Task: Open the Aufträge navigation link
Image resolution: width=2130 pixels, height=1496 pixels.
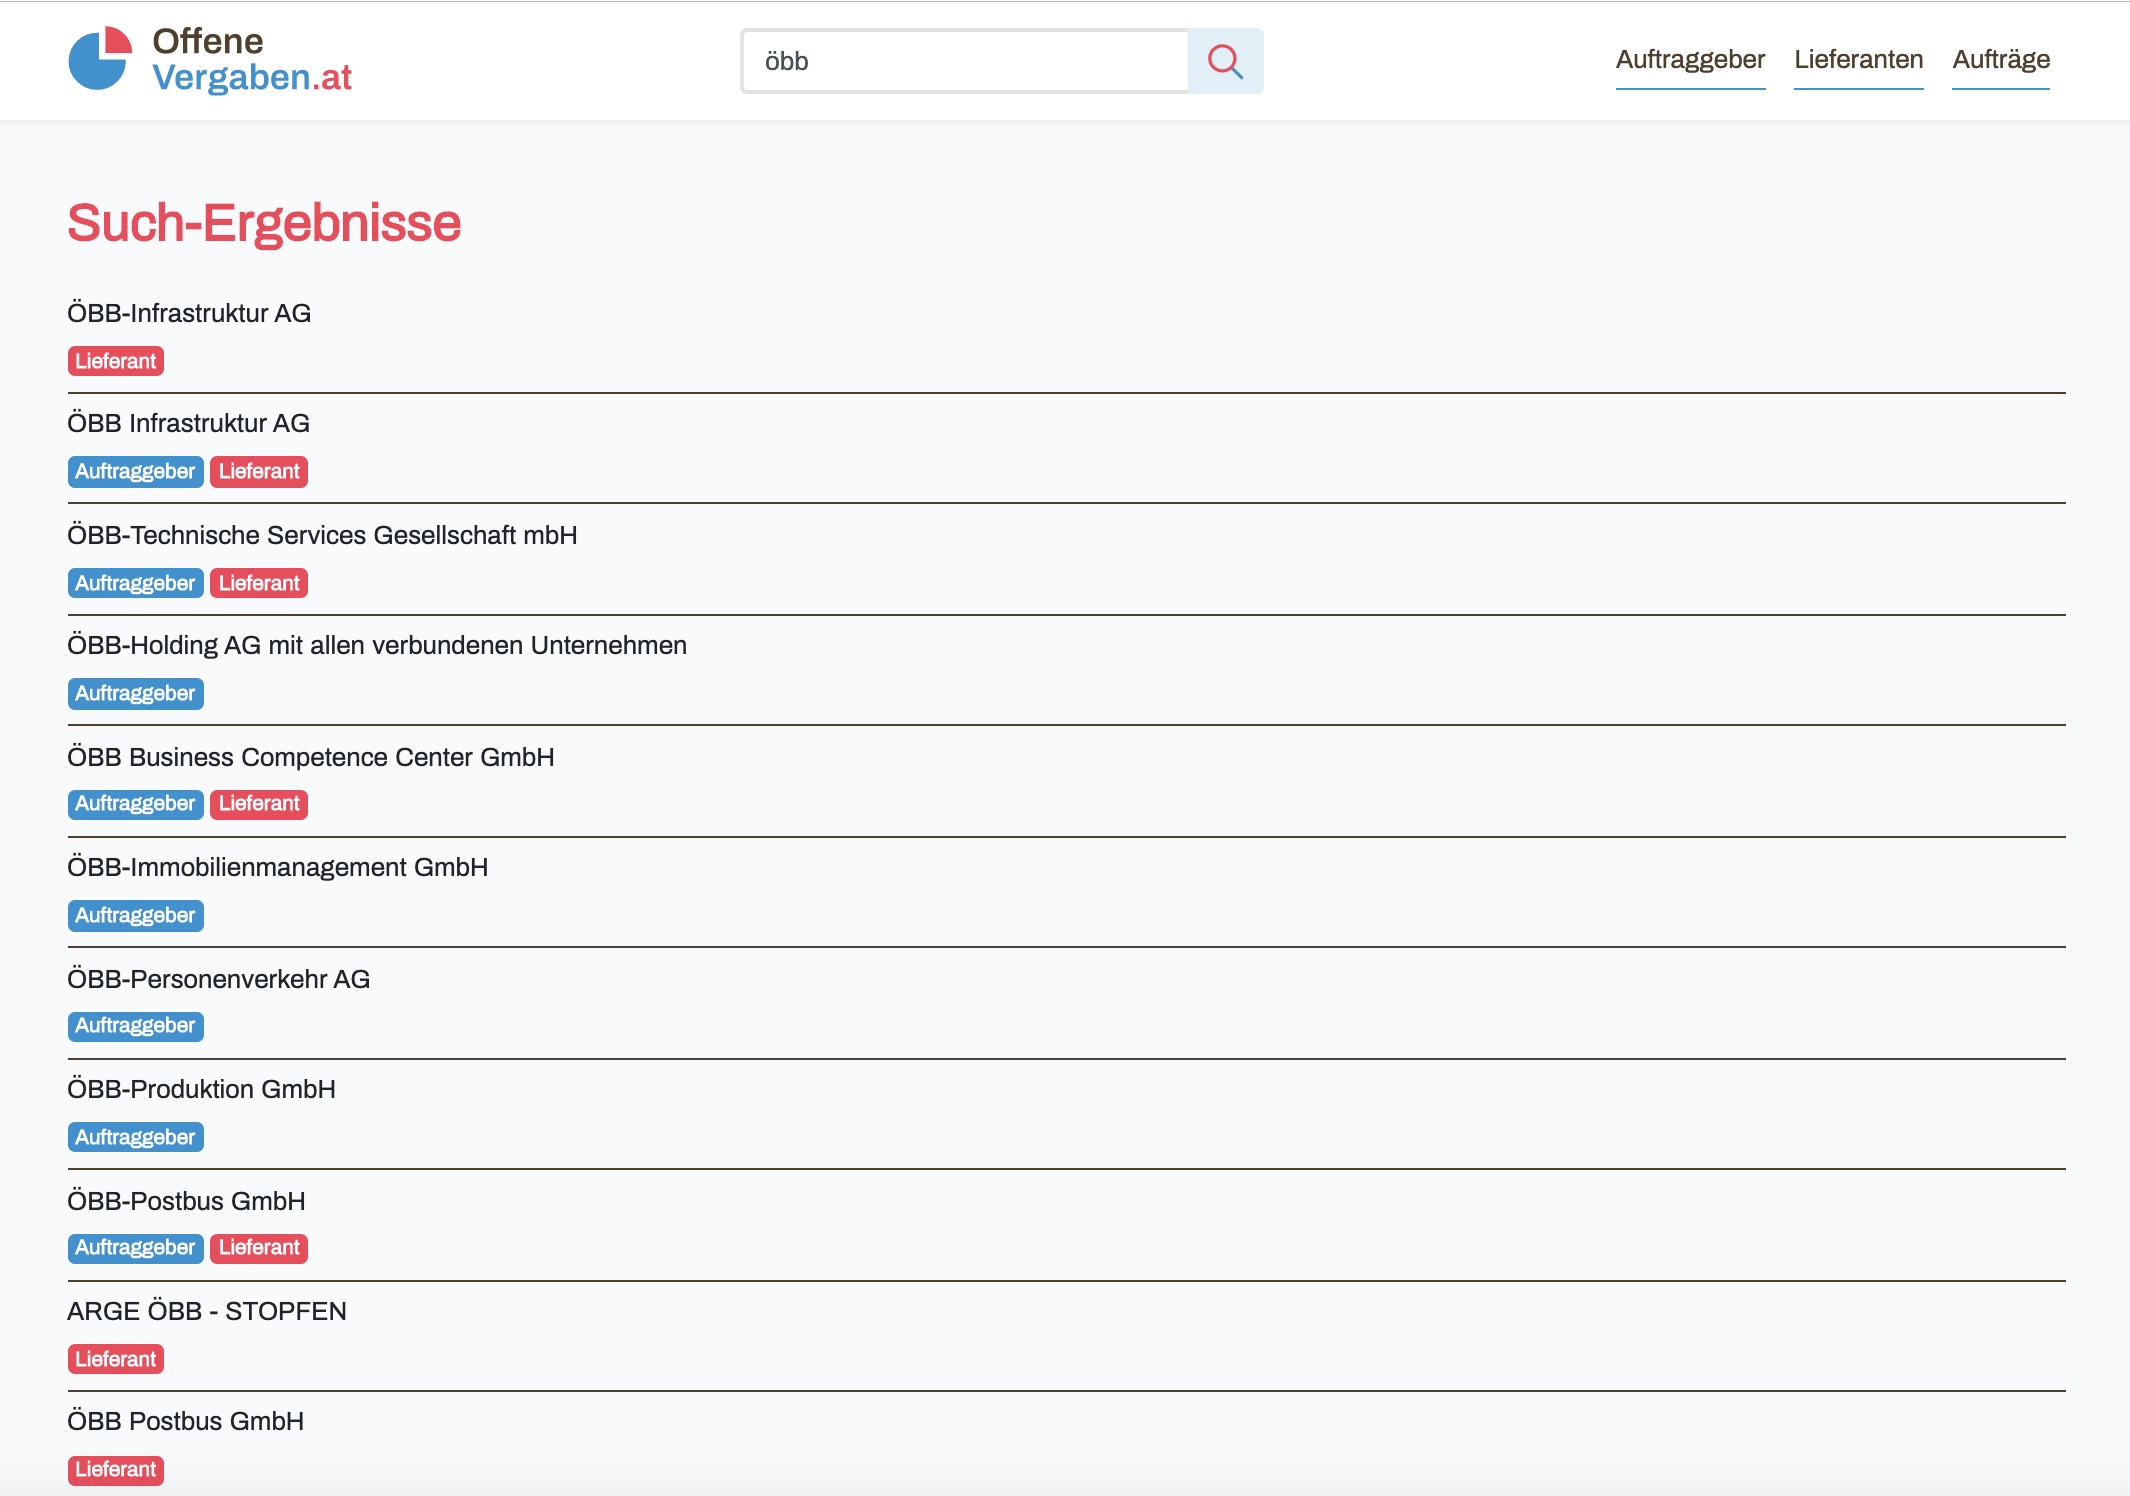Action: click(2001, 60)
